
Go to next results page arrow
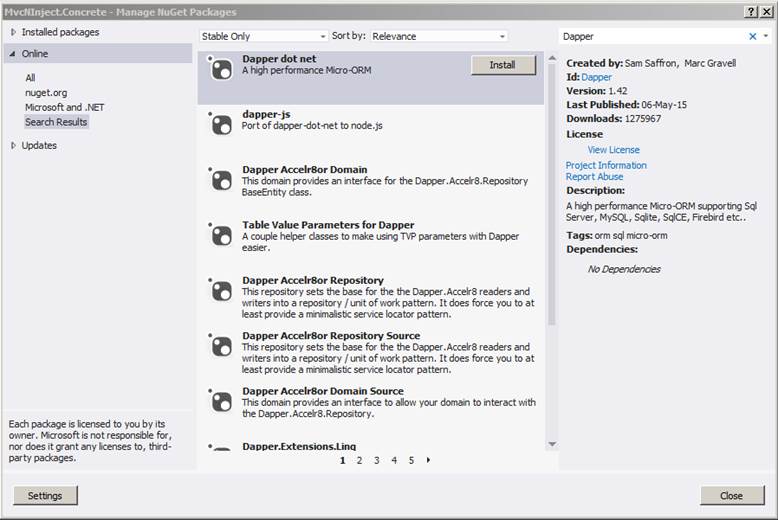(428, 460)
